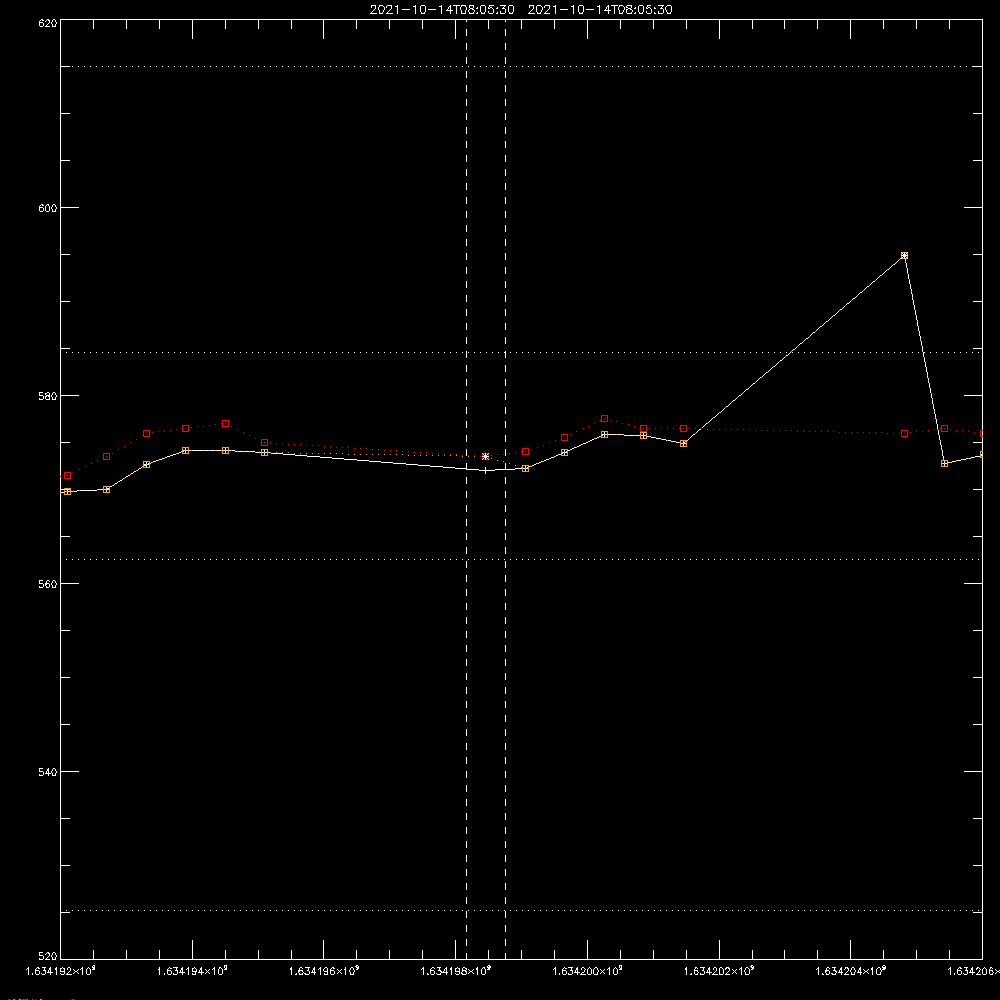Click the 1.634202×10⁹ x-axis label
The width and height of the screenshot is (1000, 1000).
coord(719,971)
